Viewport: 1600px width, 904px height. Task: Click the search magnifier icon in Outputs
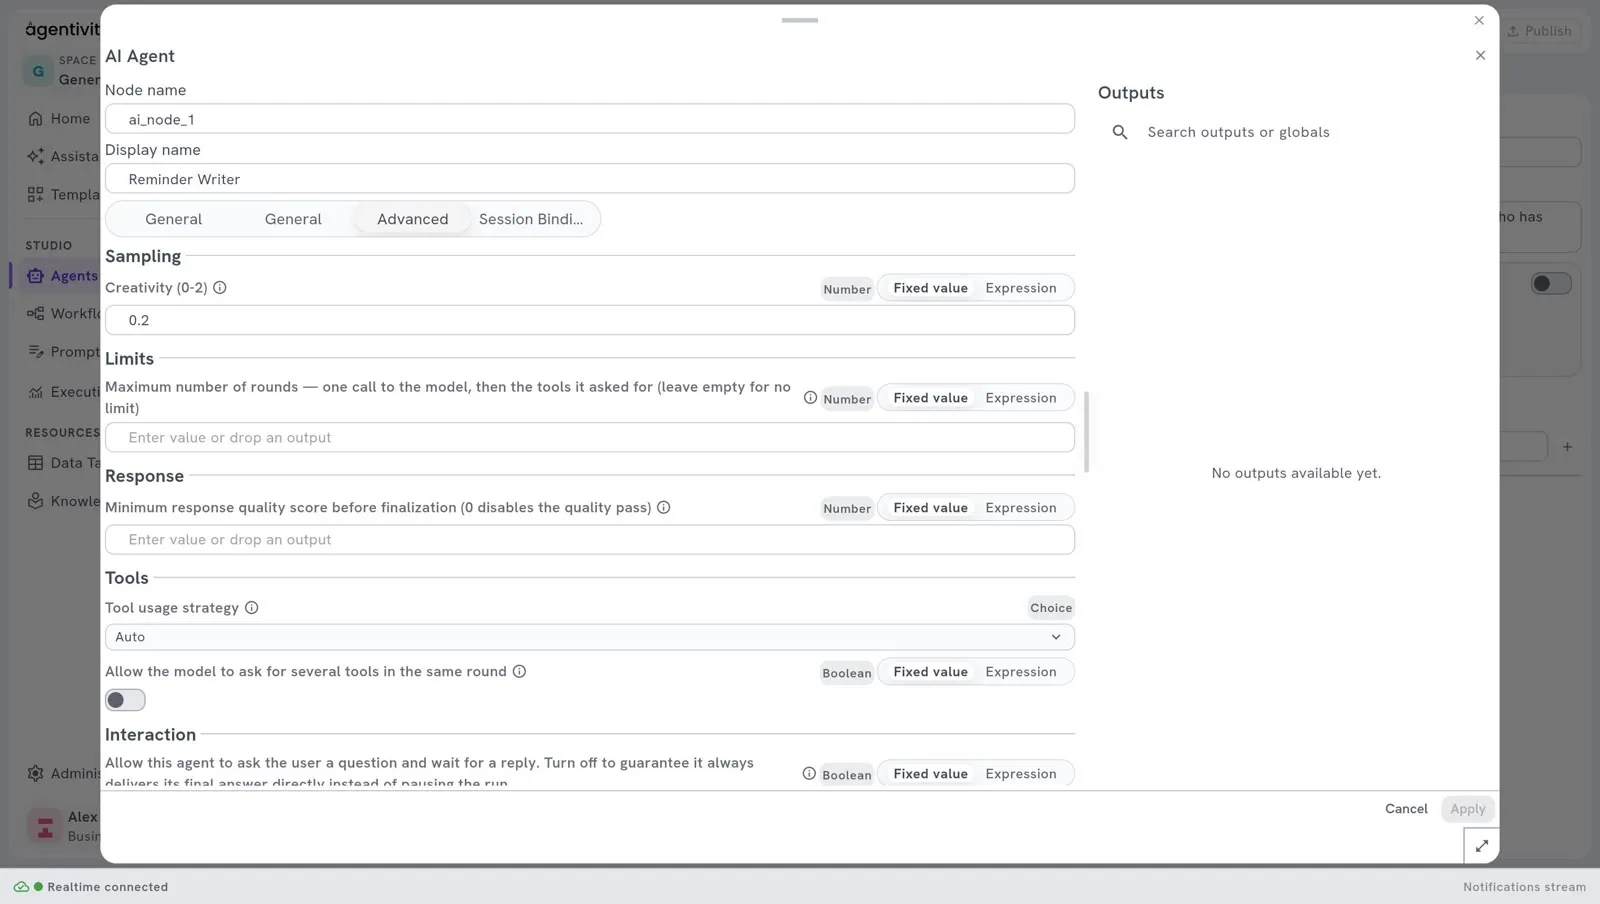pos(1120,132)
